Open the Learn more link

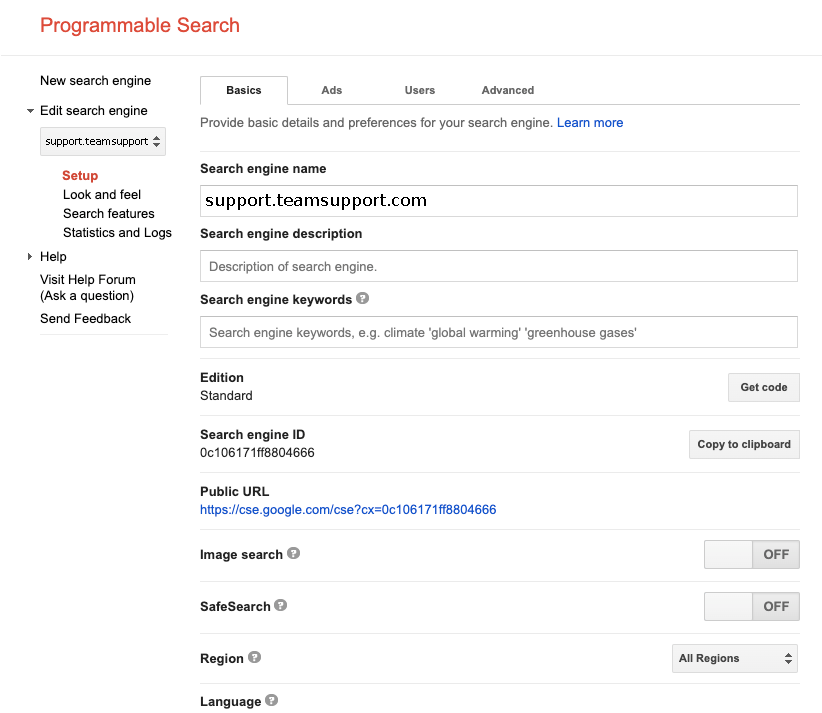click(590, 123)
